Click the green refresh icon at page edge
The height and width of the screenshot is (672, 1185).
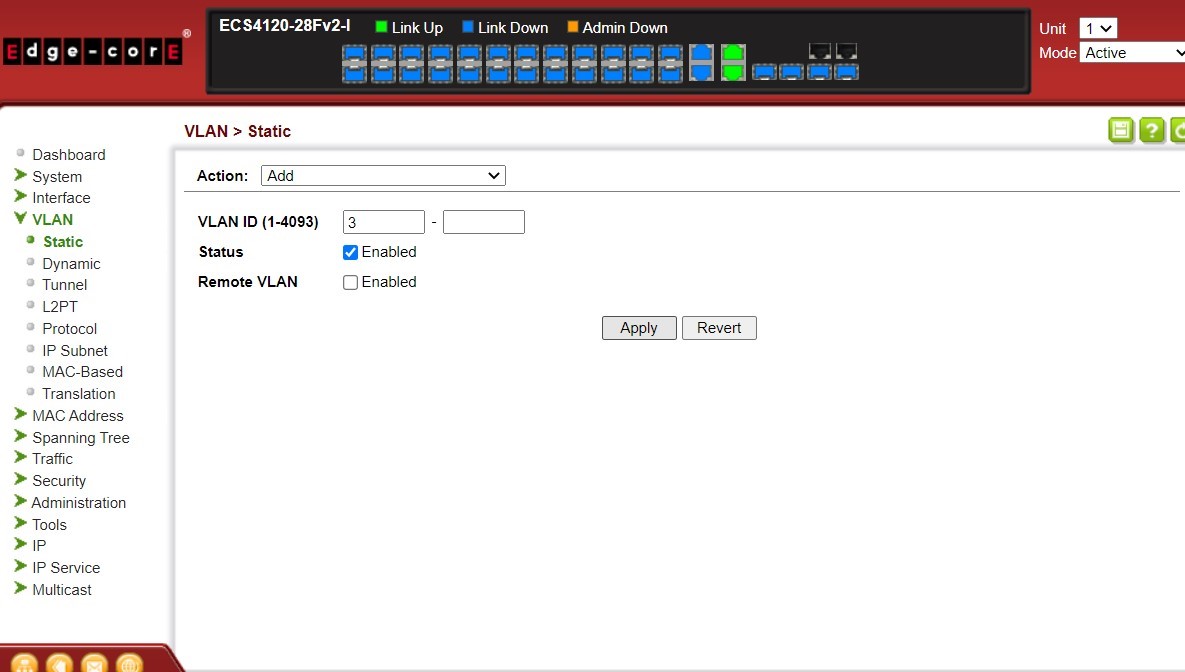(x=1178, y=130)
